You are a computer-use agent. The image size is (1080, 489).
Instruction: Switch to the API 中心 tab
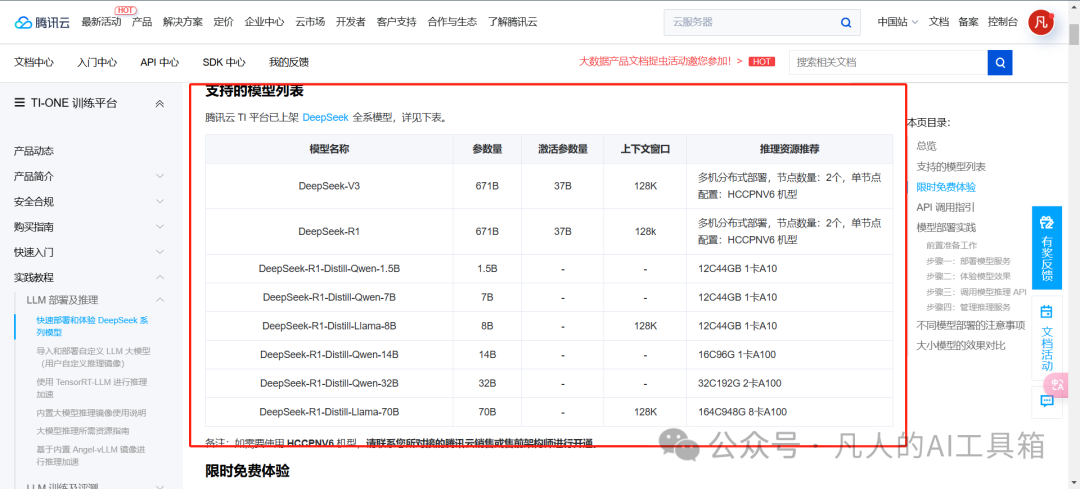tap(160, 62)
